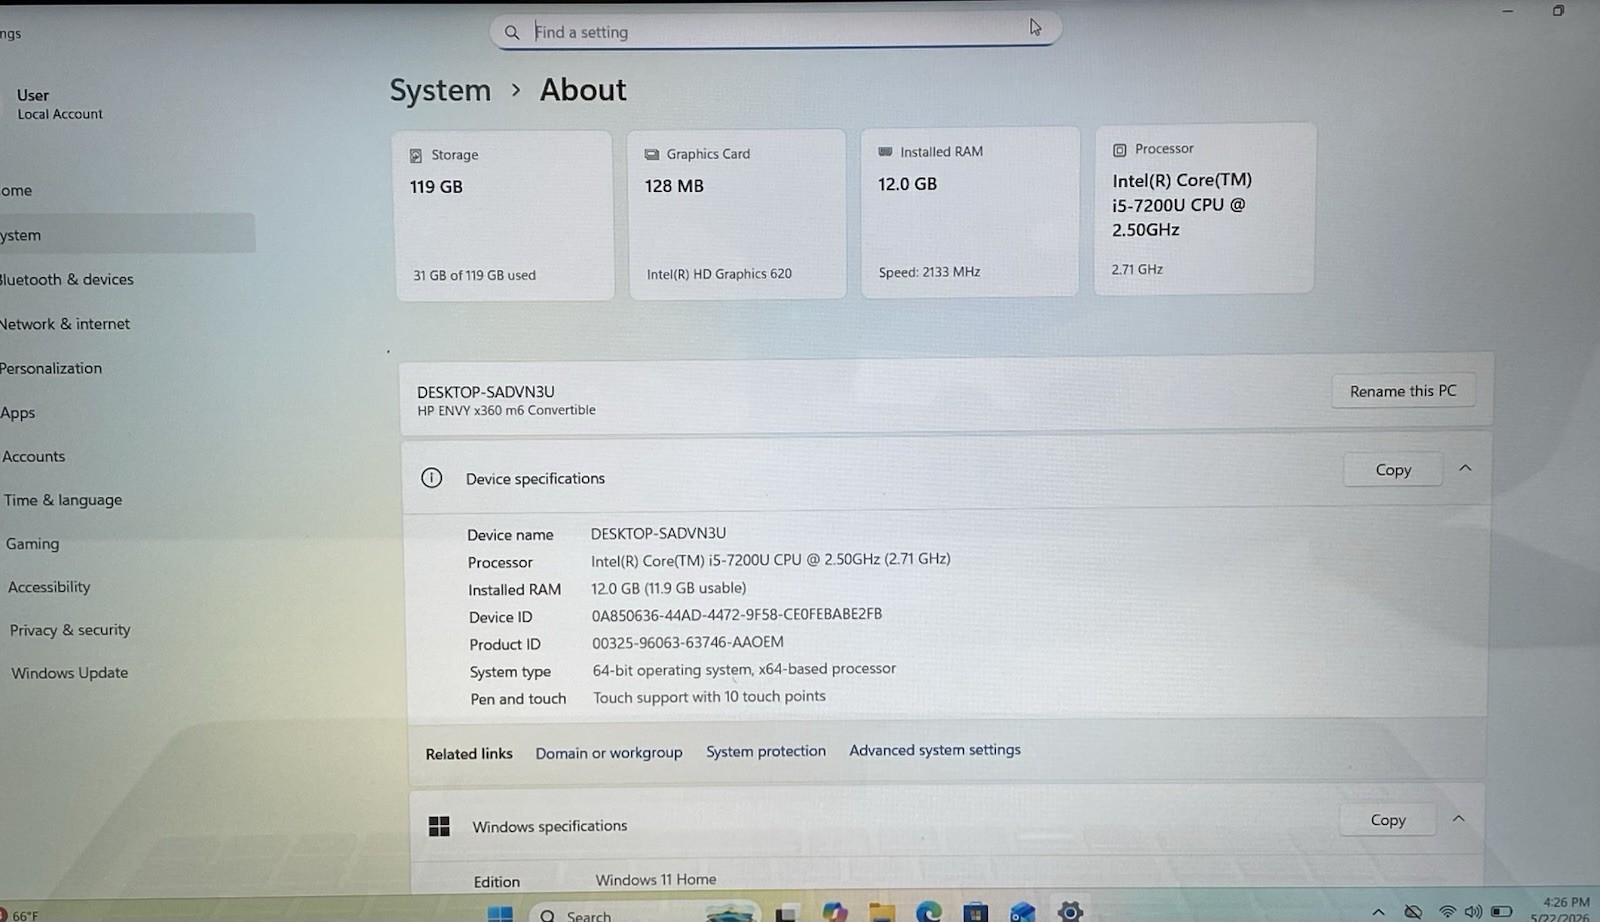The image size is (1600, 922).
Task: Click 'Speed: 2133 MHz' on RAM card
Action: pyautogui.click(x=929, y=272)
